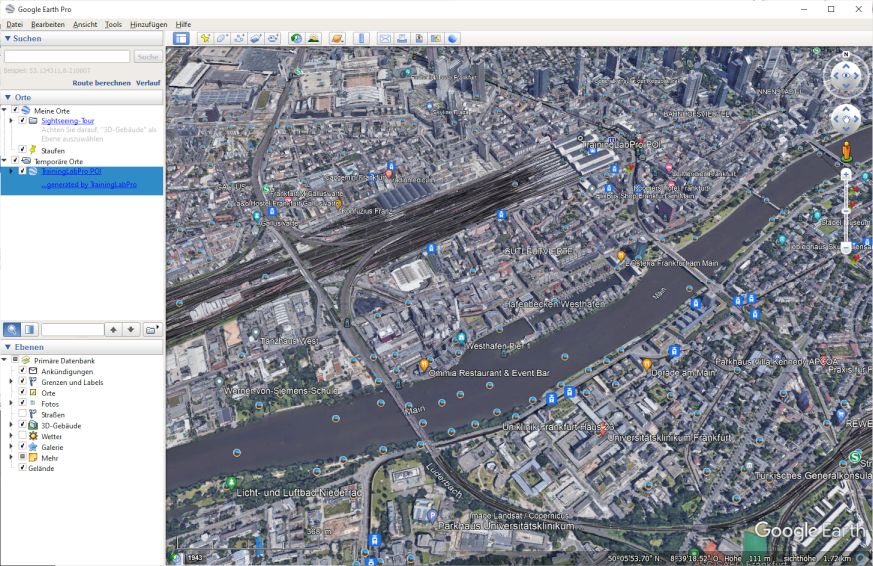
Task: Click the blue Earth globe toolbar icon
Action: click(x=453, y=38)
